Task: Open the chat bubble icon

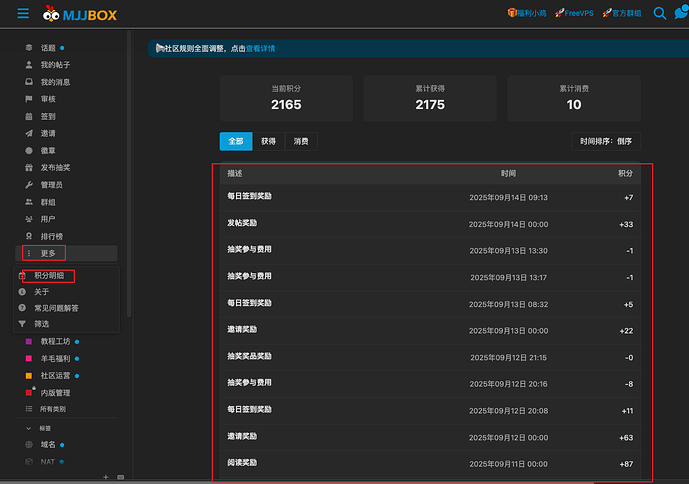Action: 678,14
